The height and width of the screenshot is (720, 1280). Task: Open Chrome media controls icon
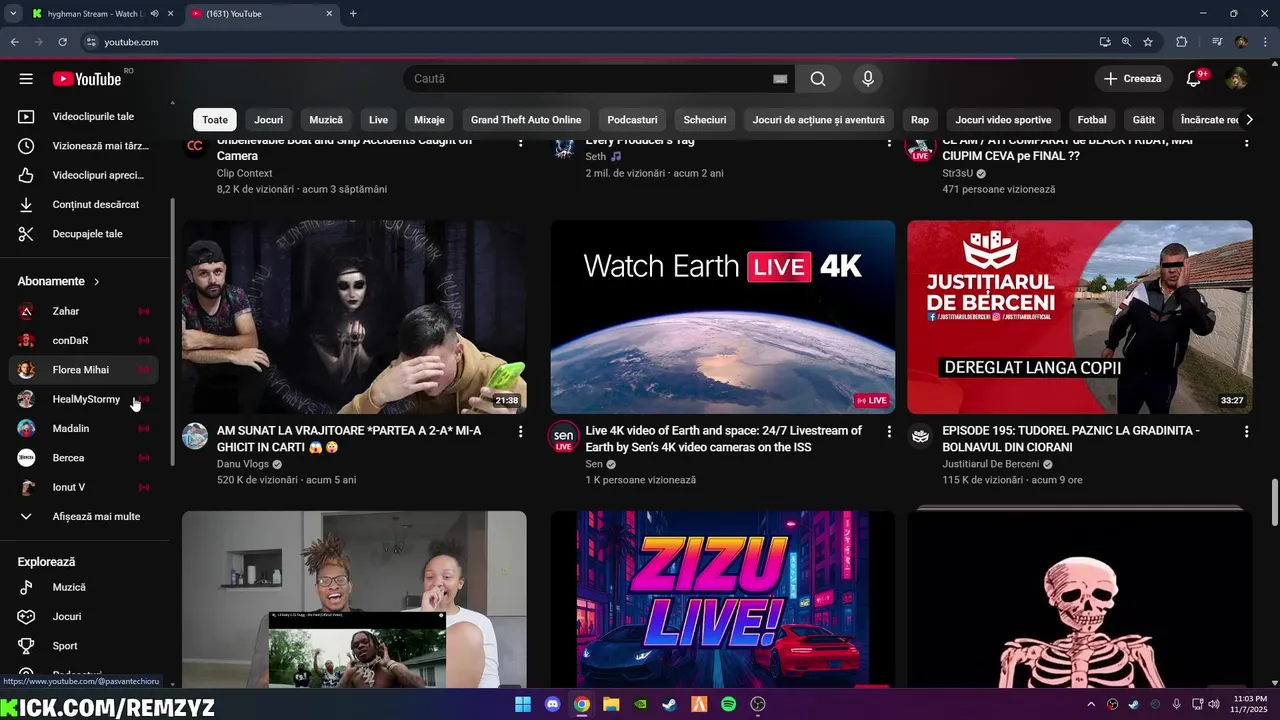pyautogui.click(x=1217, y=42)
